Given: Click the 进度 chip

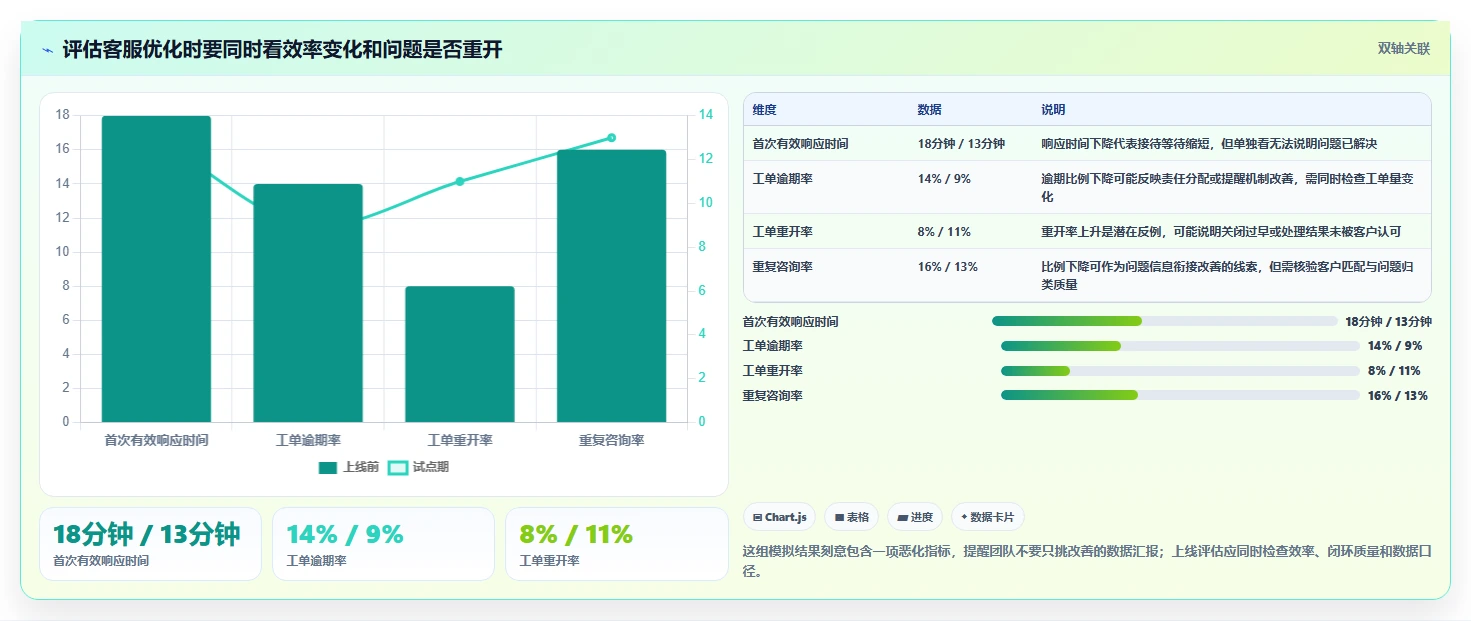Looking at the screenshot, I should tap(915, 517).
